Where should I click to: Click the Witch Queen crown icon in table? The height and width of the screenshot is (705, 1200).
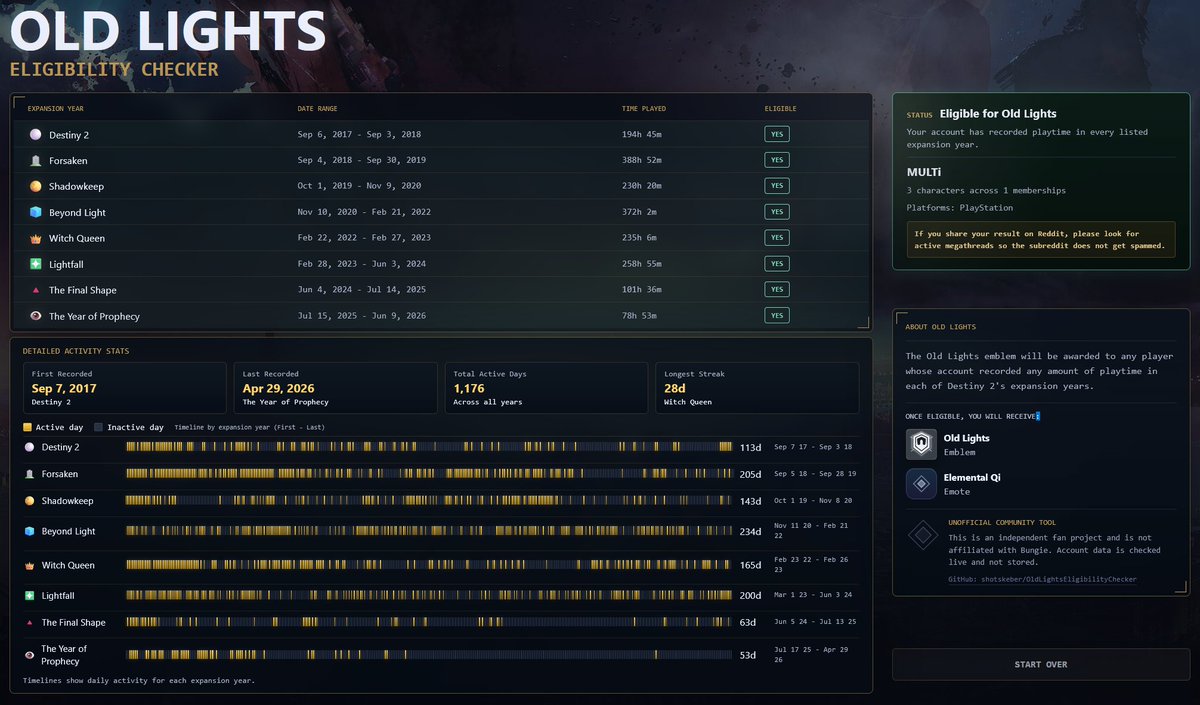pos(35,238)
